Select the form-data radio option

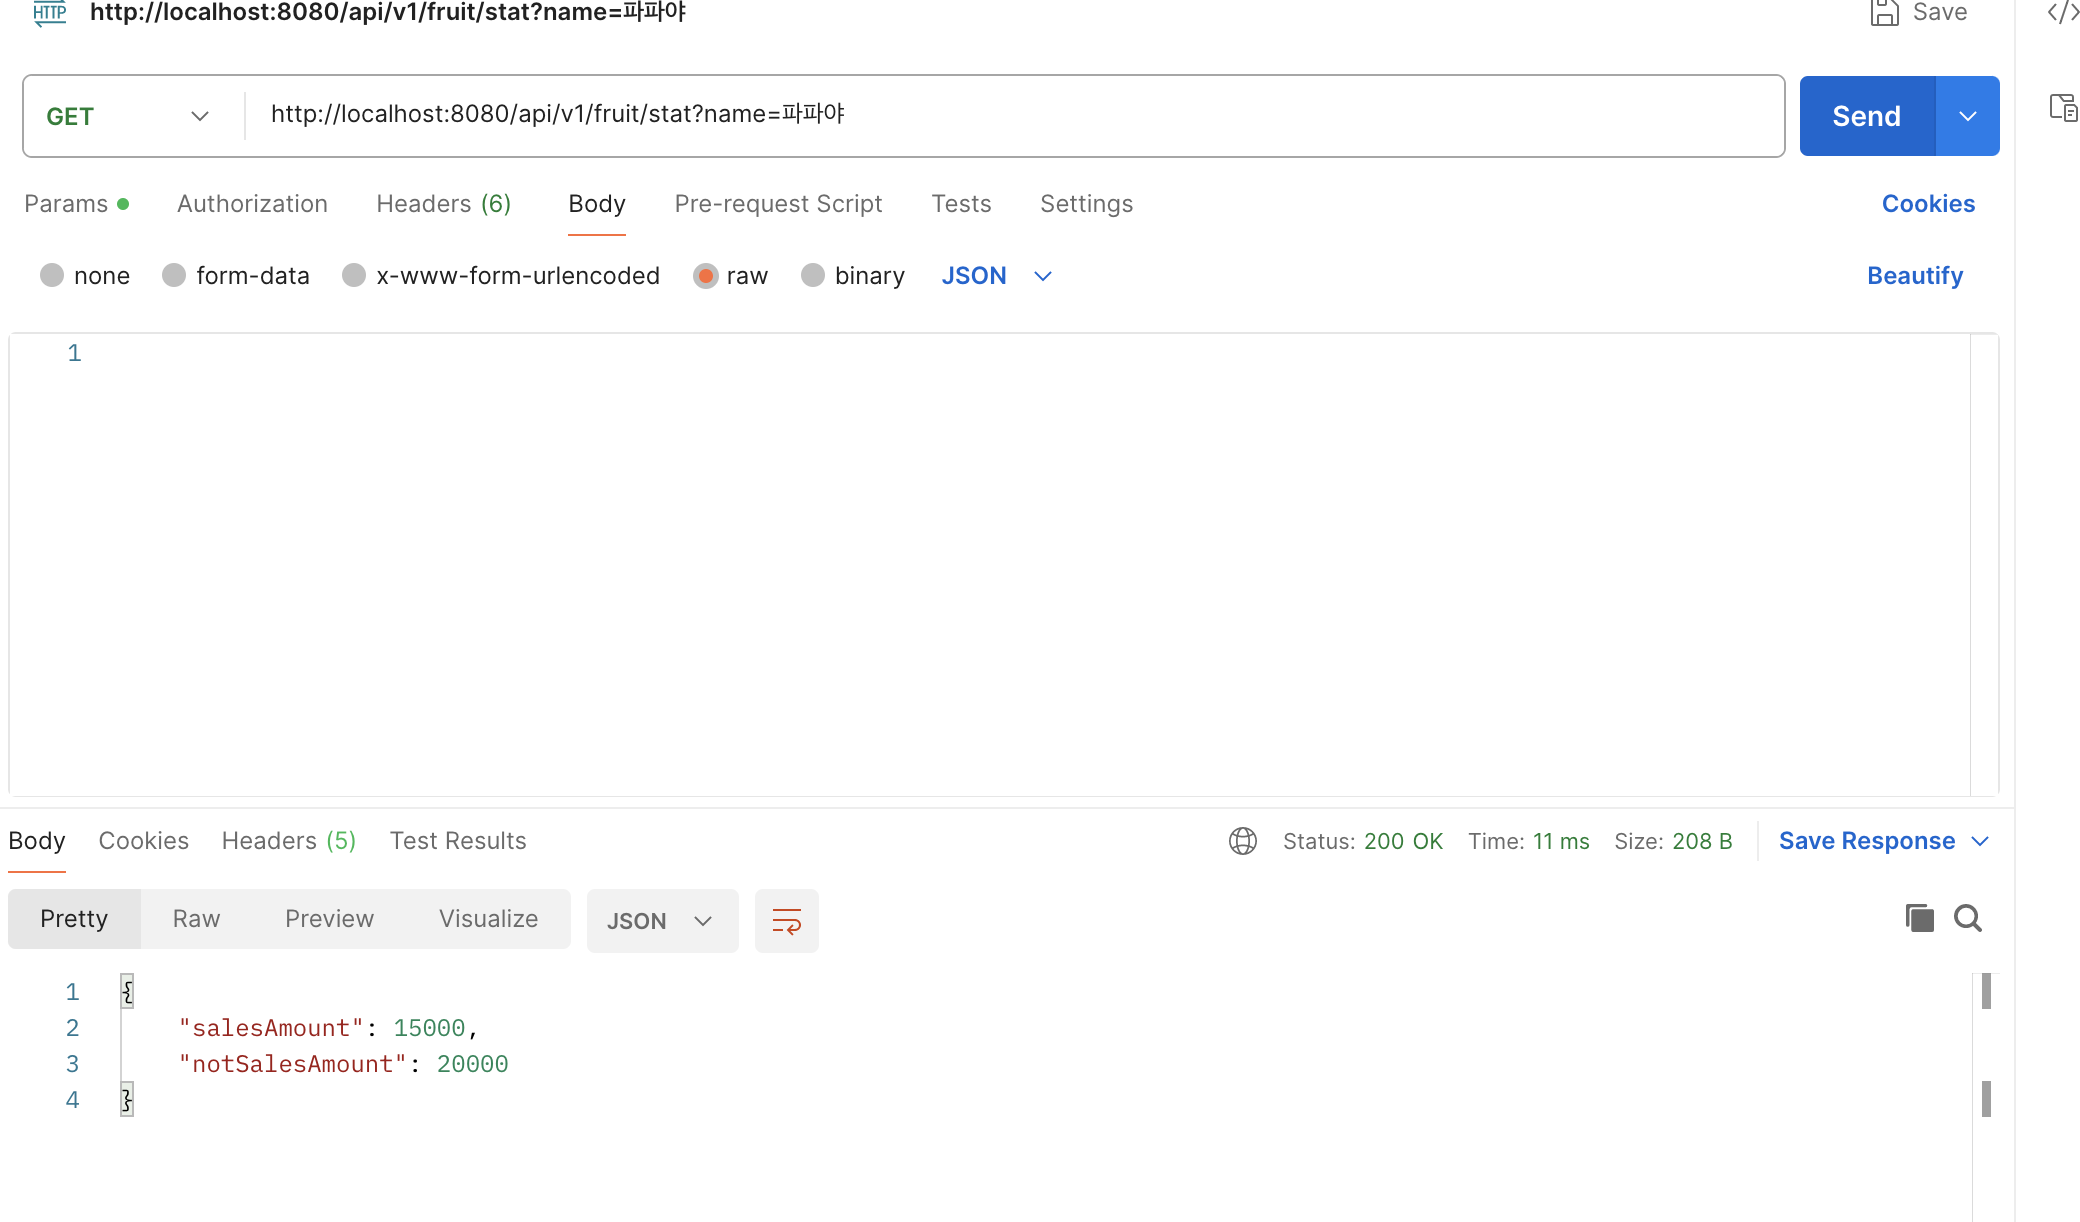(x=174, y=275)
